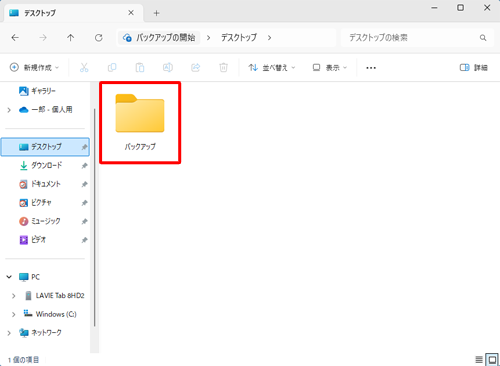
Task: Expand the LAVIE Tab 8HD2 node
Action: tap(14, 296)
